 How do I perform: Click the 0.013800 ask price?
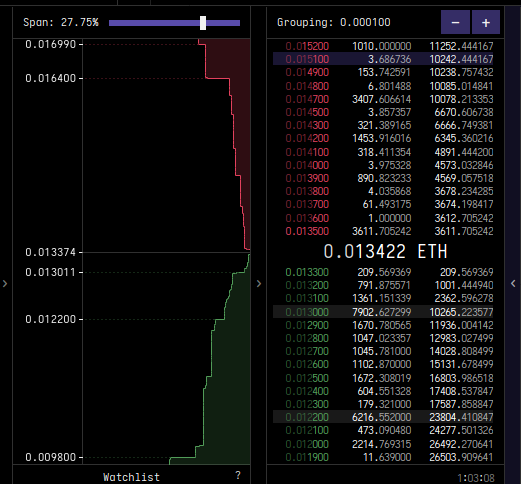point(307,191)
